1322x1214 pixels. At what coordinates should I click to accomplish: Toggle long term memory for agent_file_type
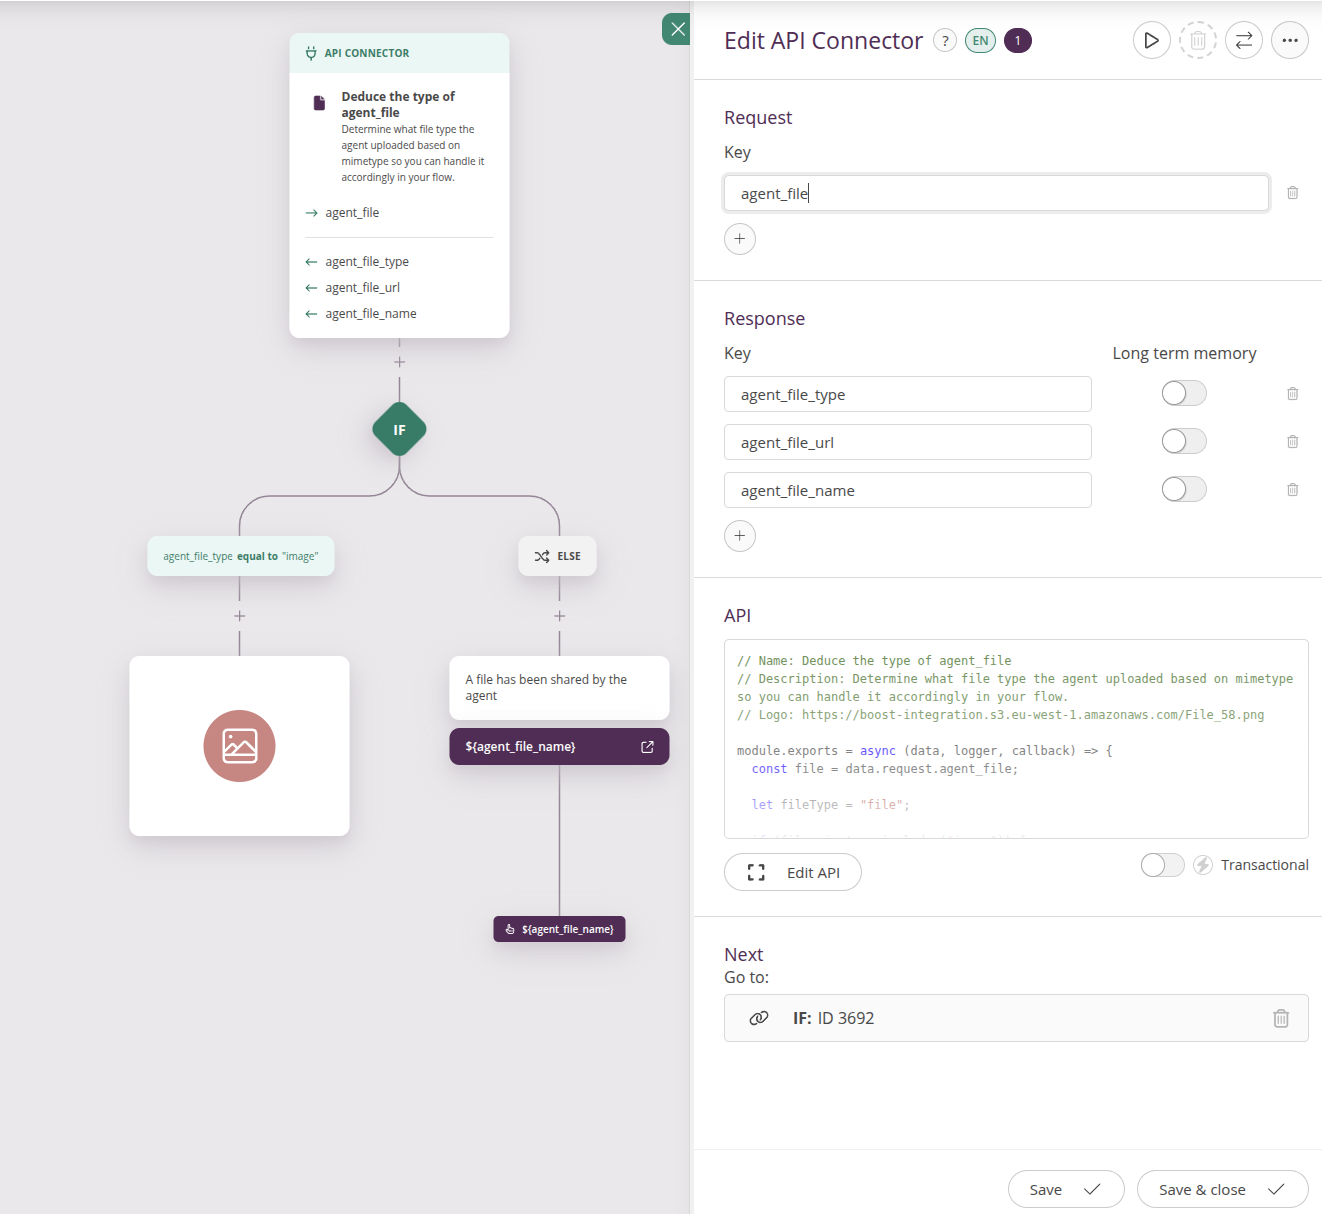click(1184, 393)
